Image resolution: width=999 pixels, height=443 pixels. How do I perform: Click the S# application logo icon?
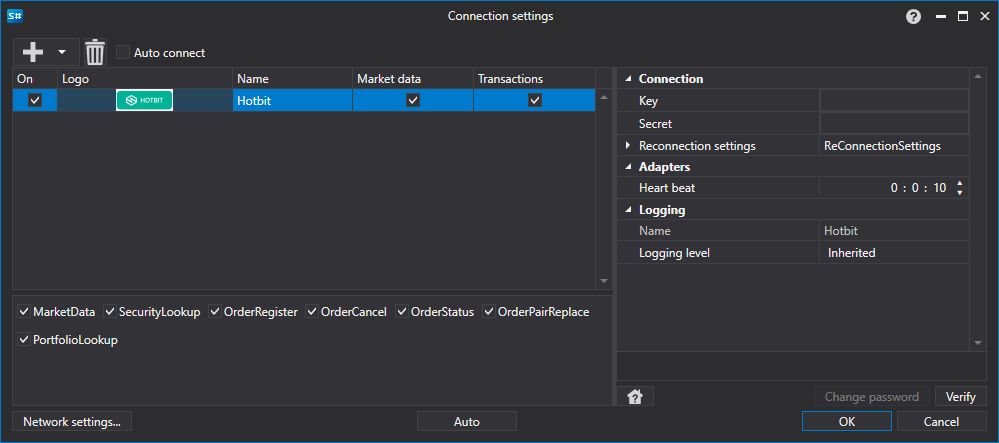(15, 16)
